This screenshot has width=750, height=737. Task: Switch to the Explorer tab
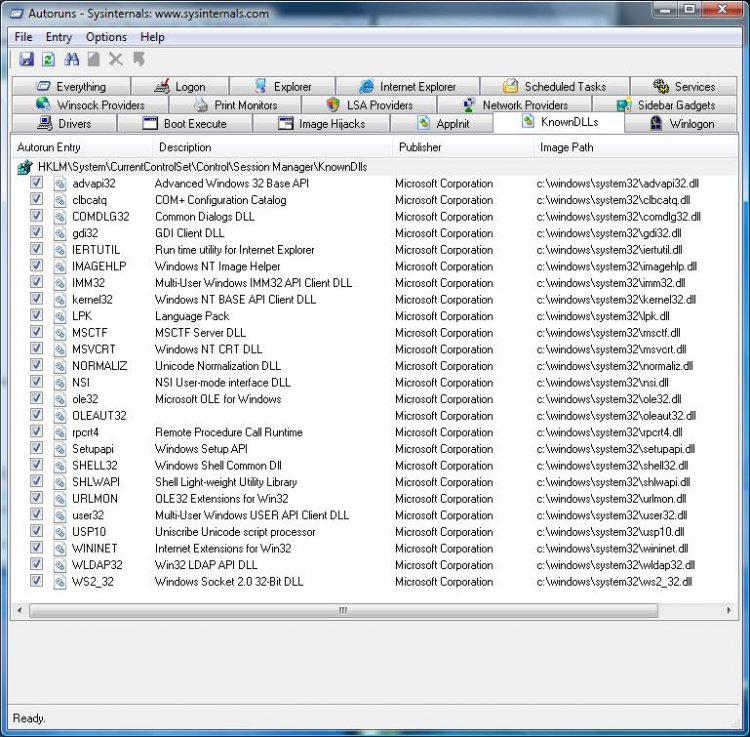[282, 87]
